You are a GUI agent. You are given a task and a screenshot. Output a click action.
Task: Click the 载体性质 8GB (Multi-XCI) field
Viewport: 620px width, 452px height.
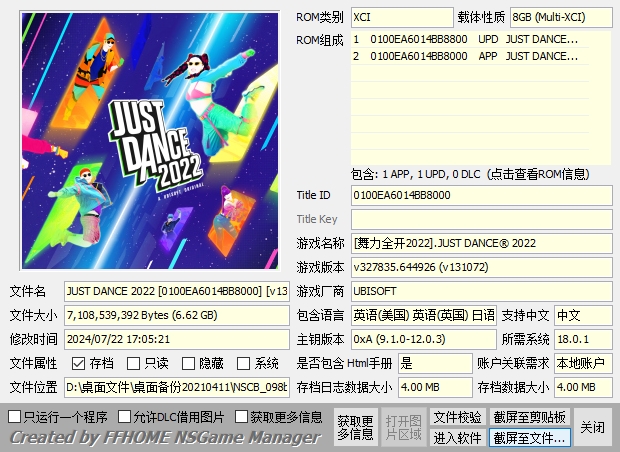coord(561,17)
